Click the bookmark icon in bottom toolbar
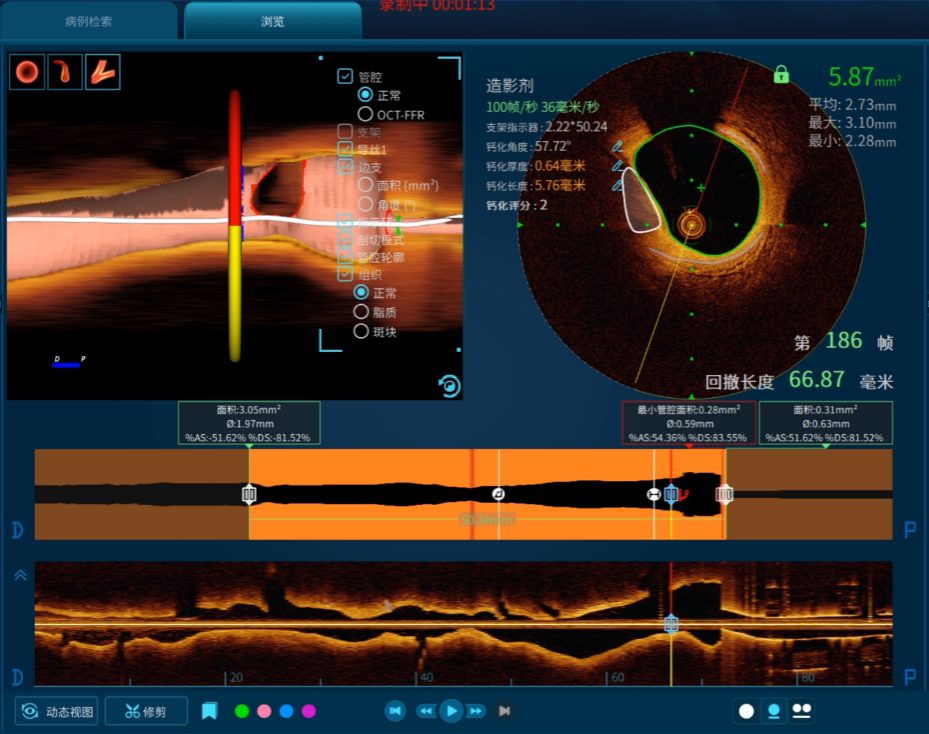929x734 pixels. 209,711
